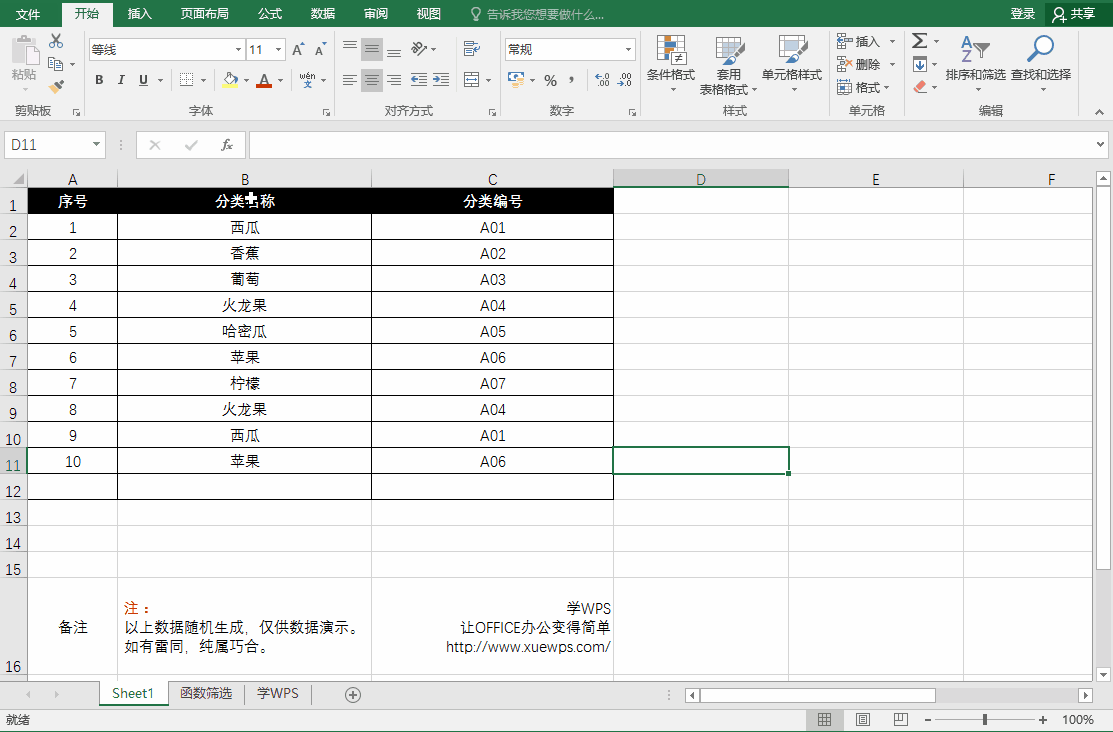1113x732 pixels.
Task: Open Format as Table (套用表格格式)
Action: click(x=729, y=65)
